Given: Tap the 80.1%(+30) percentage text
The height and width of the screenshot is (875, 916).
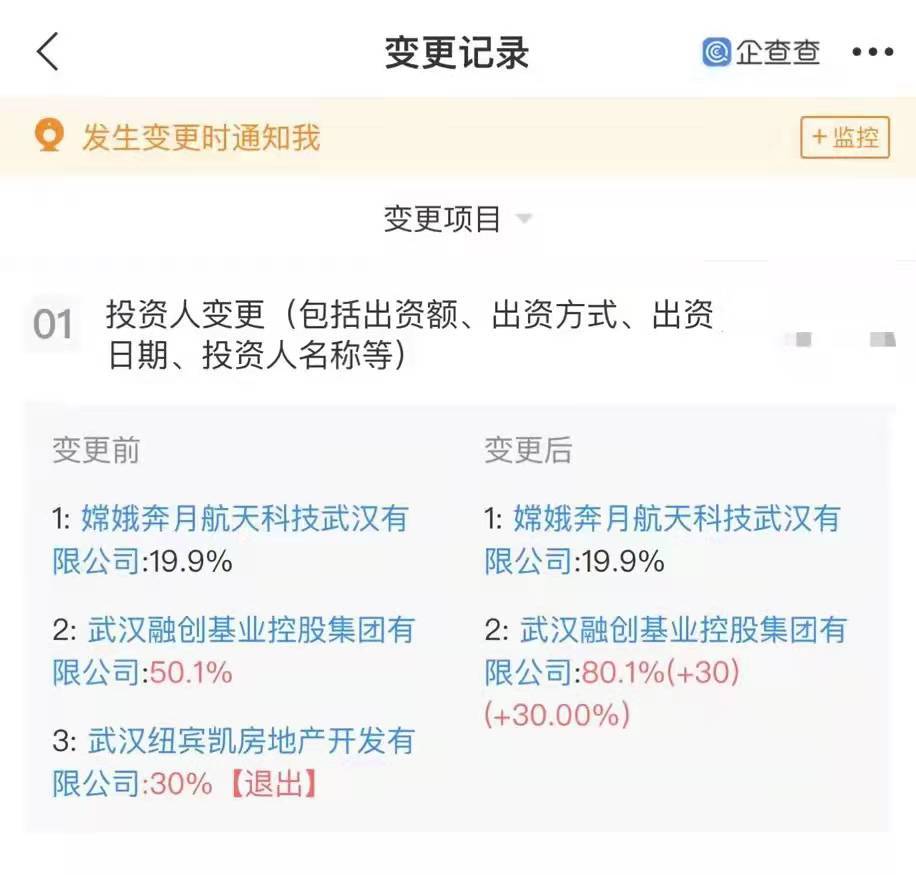Looking at the screenshot, I should [661, 672].
